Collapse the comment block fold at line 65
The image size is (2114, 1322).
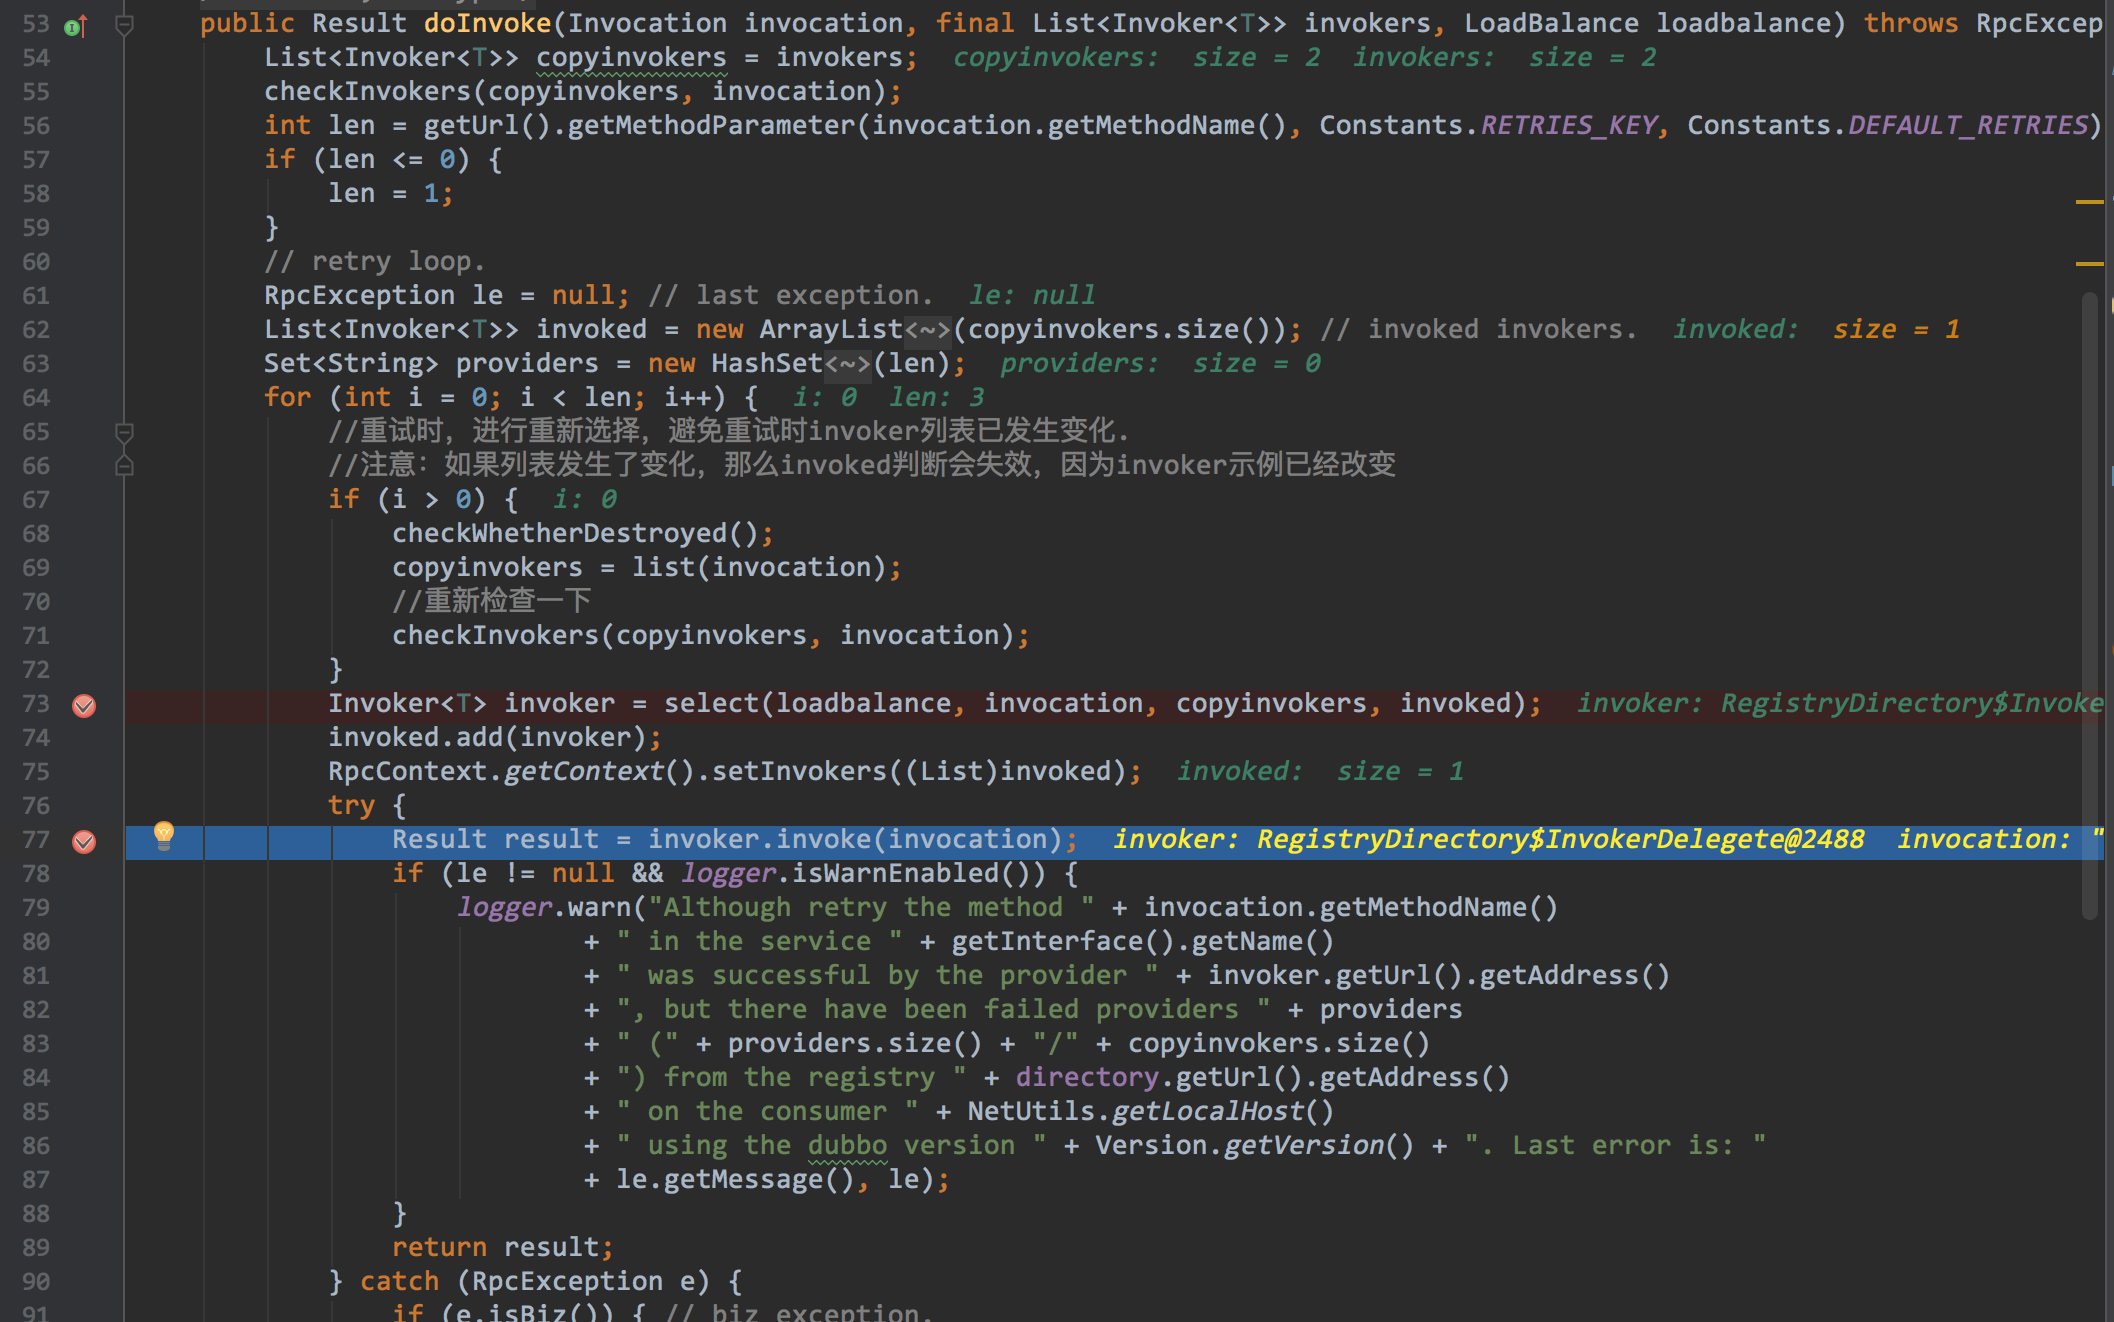click(x=125, y=432)
